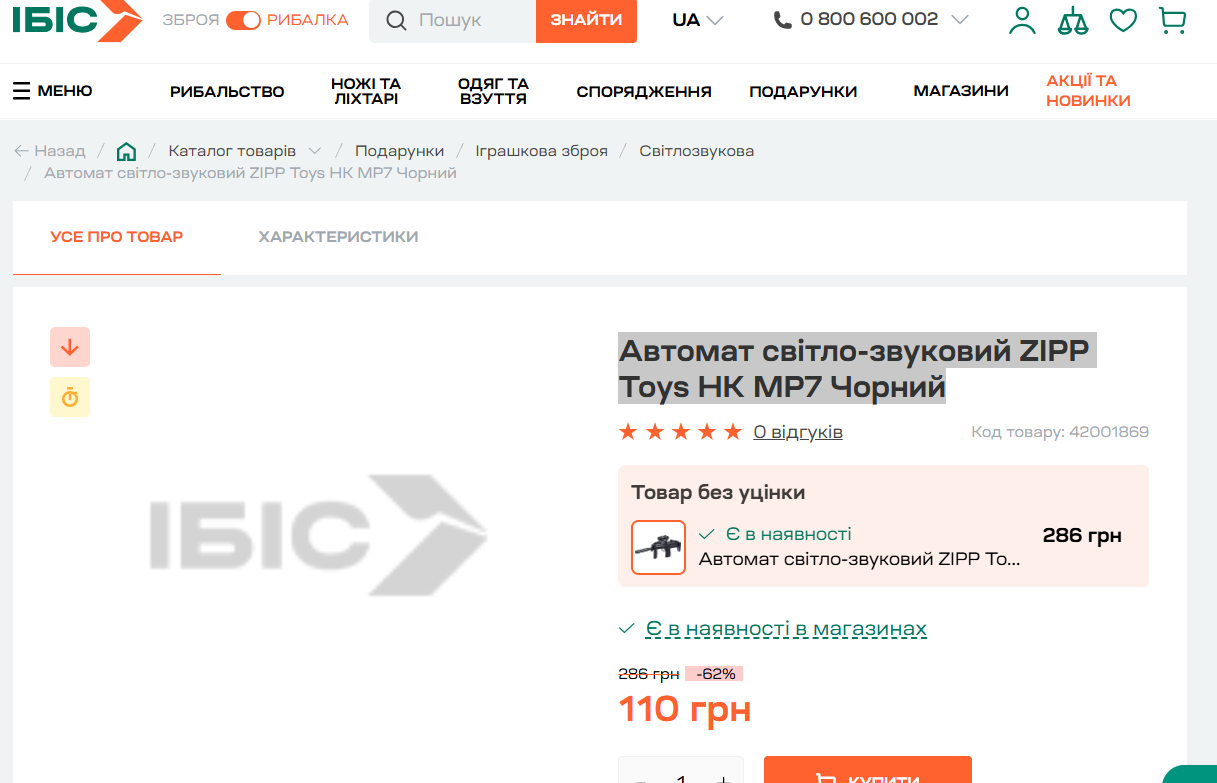This screenshot has width=1217, height=783.
Task: Open the ПОДАРУНКИ menu item
Action: pyautogui.click(x=803, y=91)
